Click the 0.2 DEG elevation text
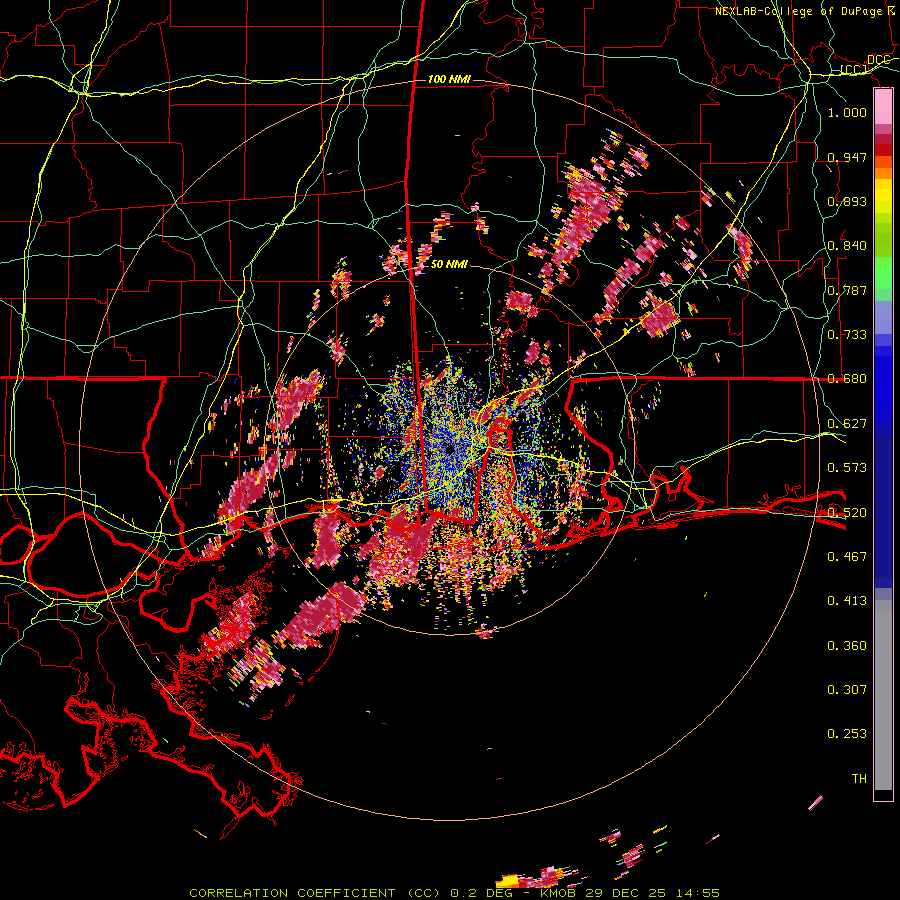 click(482, 893)
